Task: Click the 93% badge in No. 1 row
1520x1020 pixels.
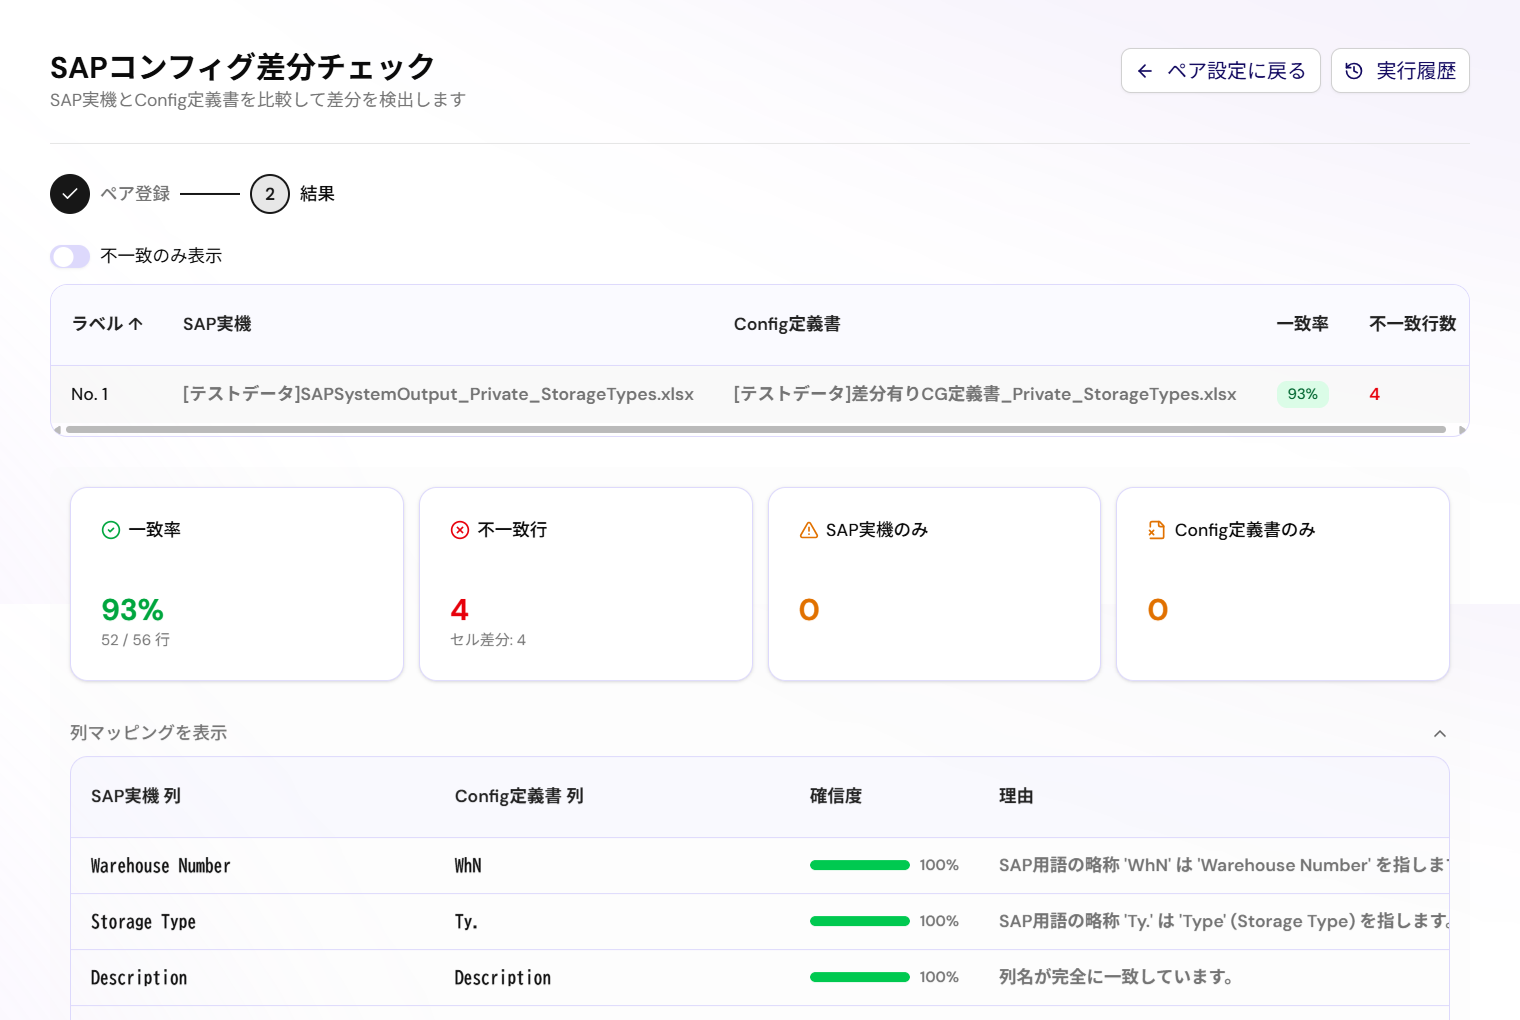Action: click(1303, 394)
